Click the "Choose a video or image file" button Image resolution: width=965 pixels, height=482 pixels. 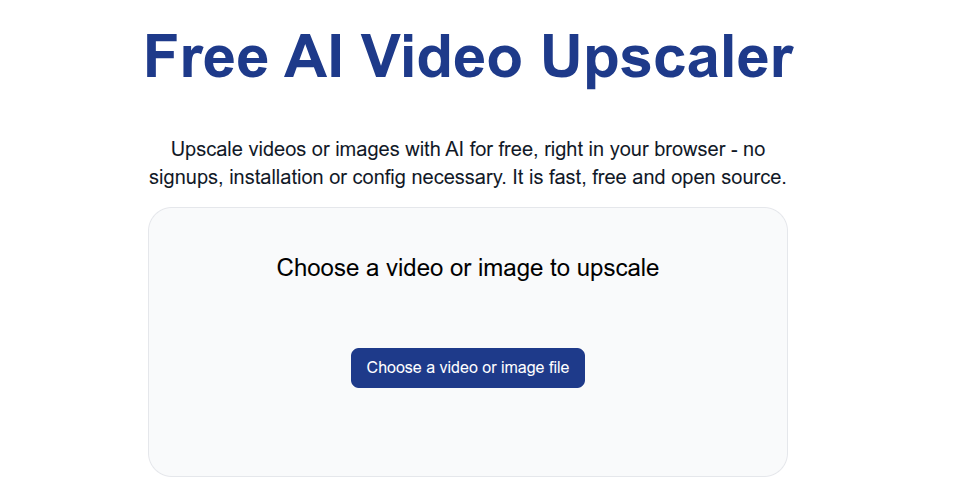468,368
